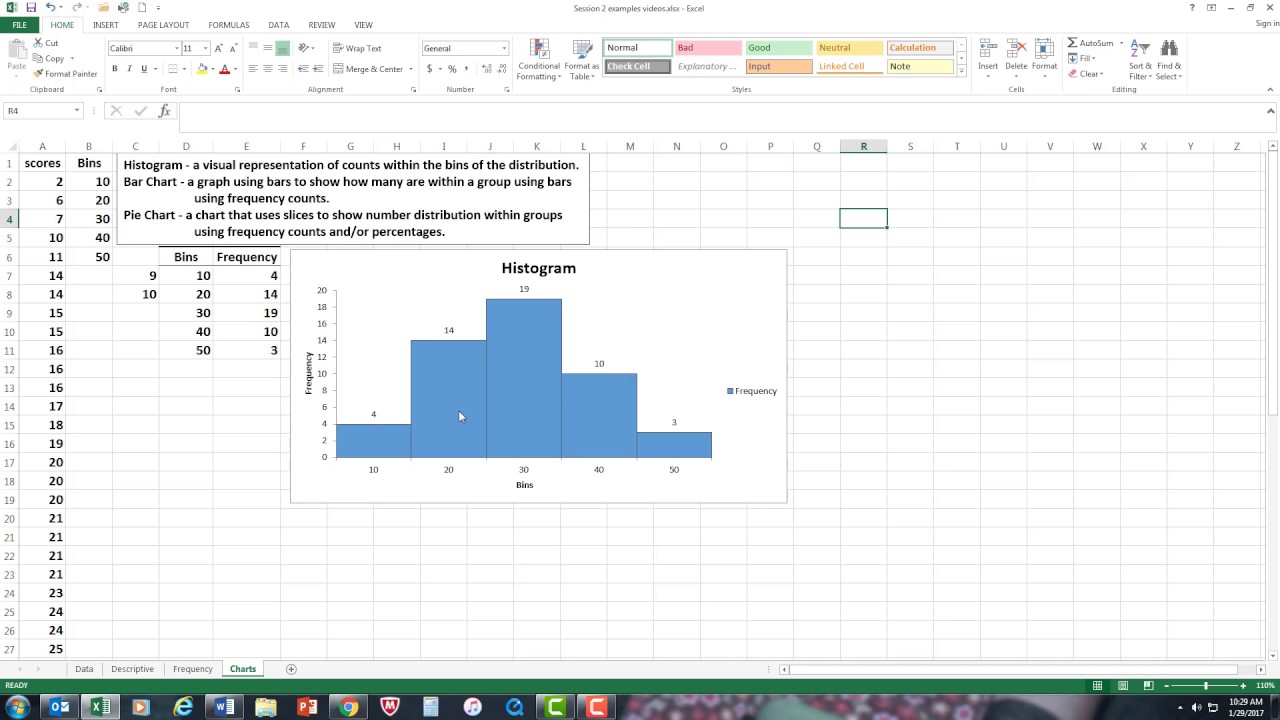Click the Insert cells icon

(x=988, y=49)
